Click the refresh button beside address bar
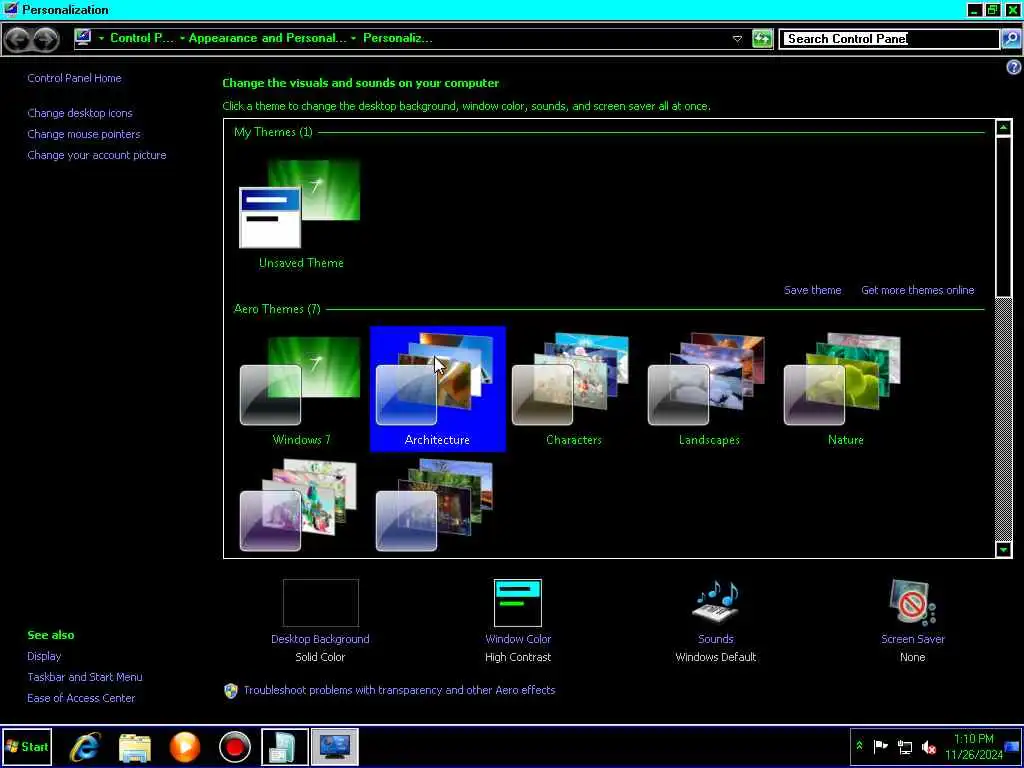Screen dimensions: 1024x768 click(762, 39)
